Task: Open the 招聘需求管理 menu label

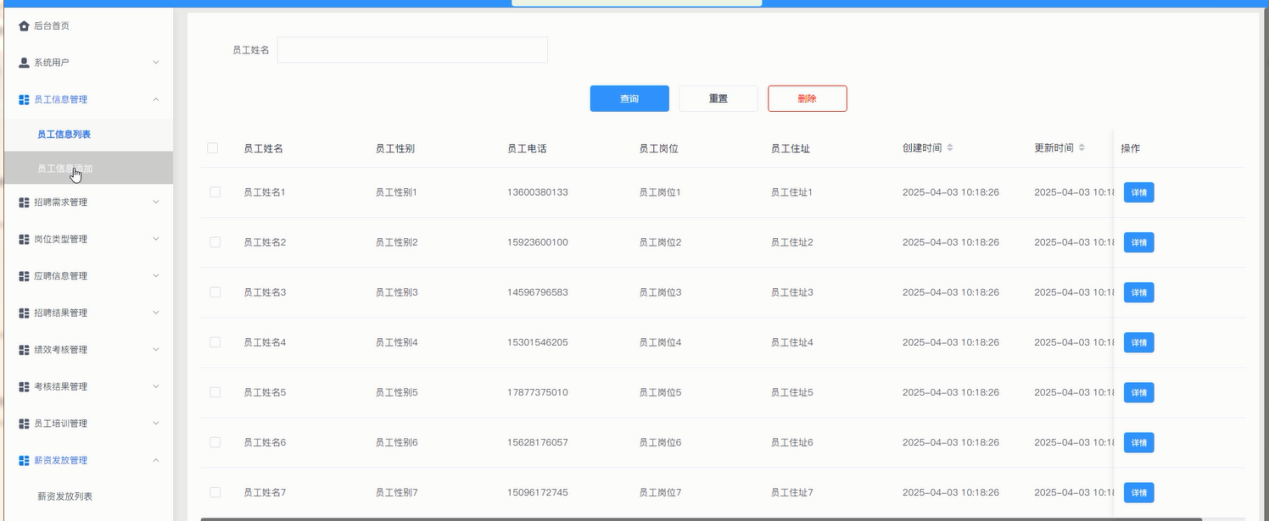Action: pos(61,202)
